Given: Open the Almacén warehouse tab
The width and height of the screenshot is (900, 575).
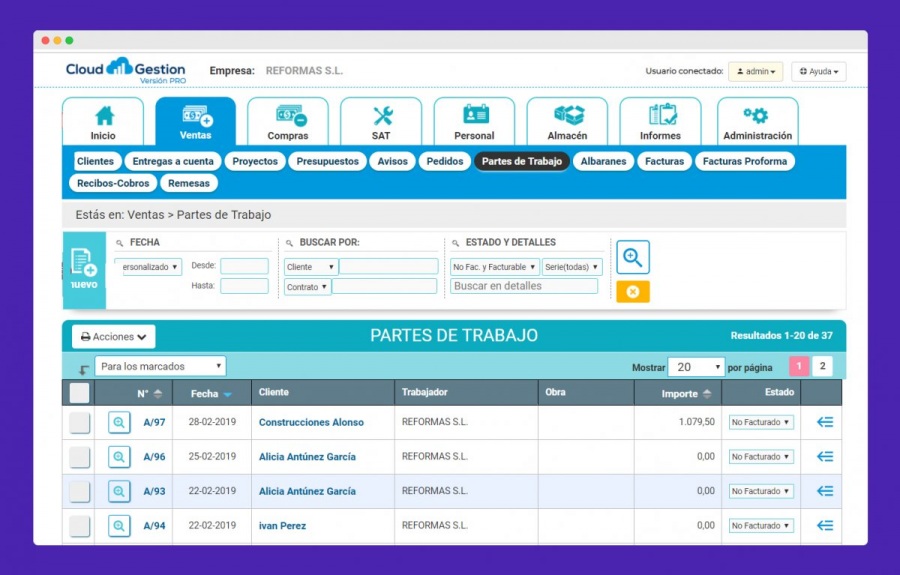Looking at the screenshot, I should tap(567, 122).
